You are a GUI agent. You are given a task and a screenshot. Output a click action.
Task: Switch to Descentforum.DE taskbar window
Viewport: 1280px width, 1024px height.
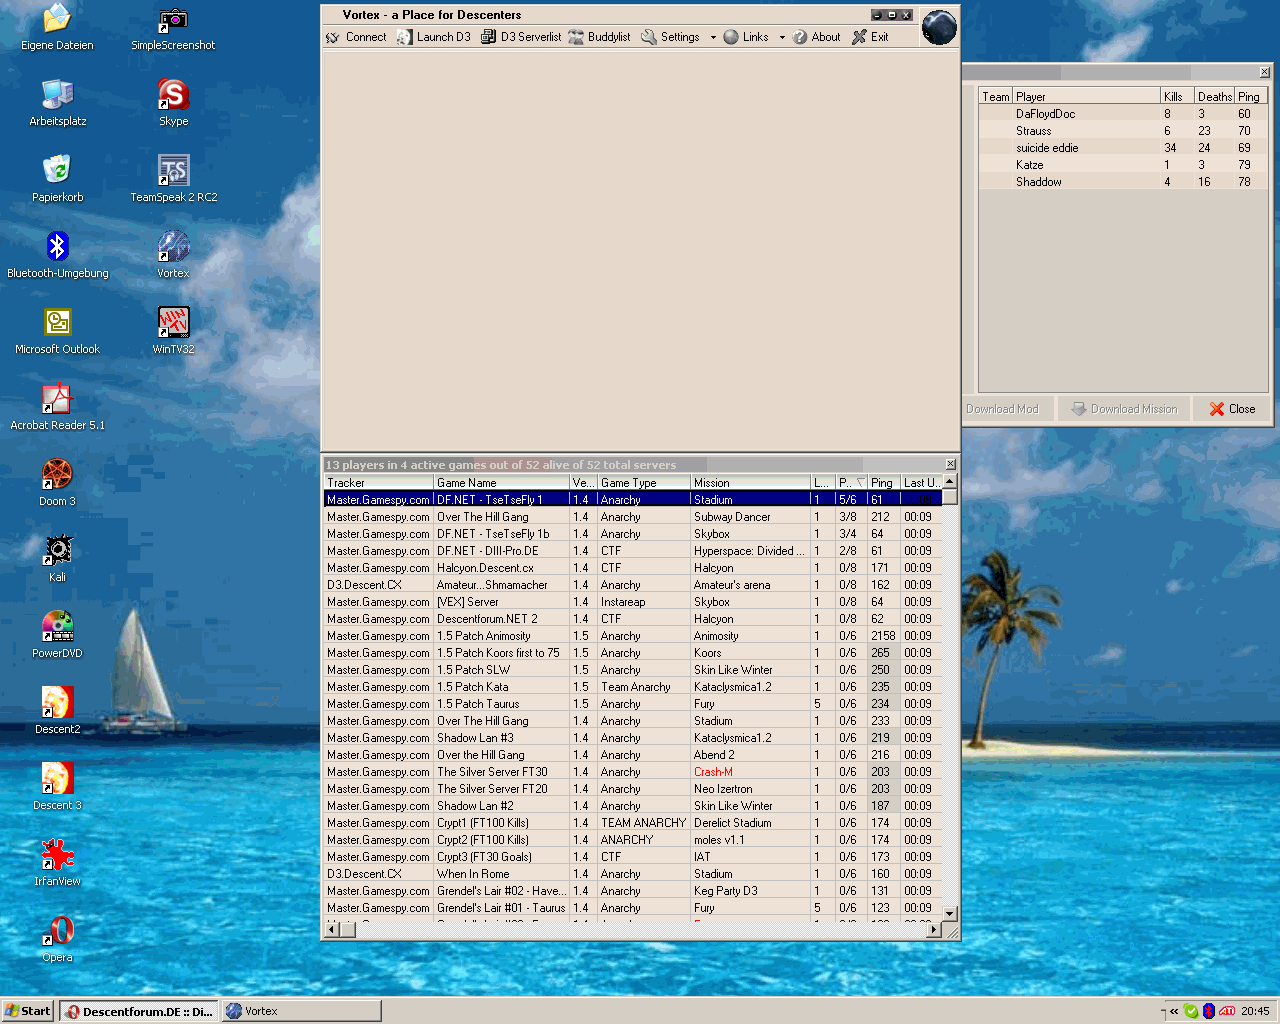click(139, 1011)
